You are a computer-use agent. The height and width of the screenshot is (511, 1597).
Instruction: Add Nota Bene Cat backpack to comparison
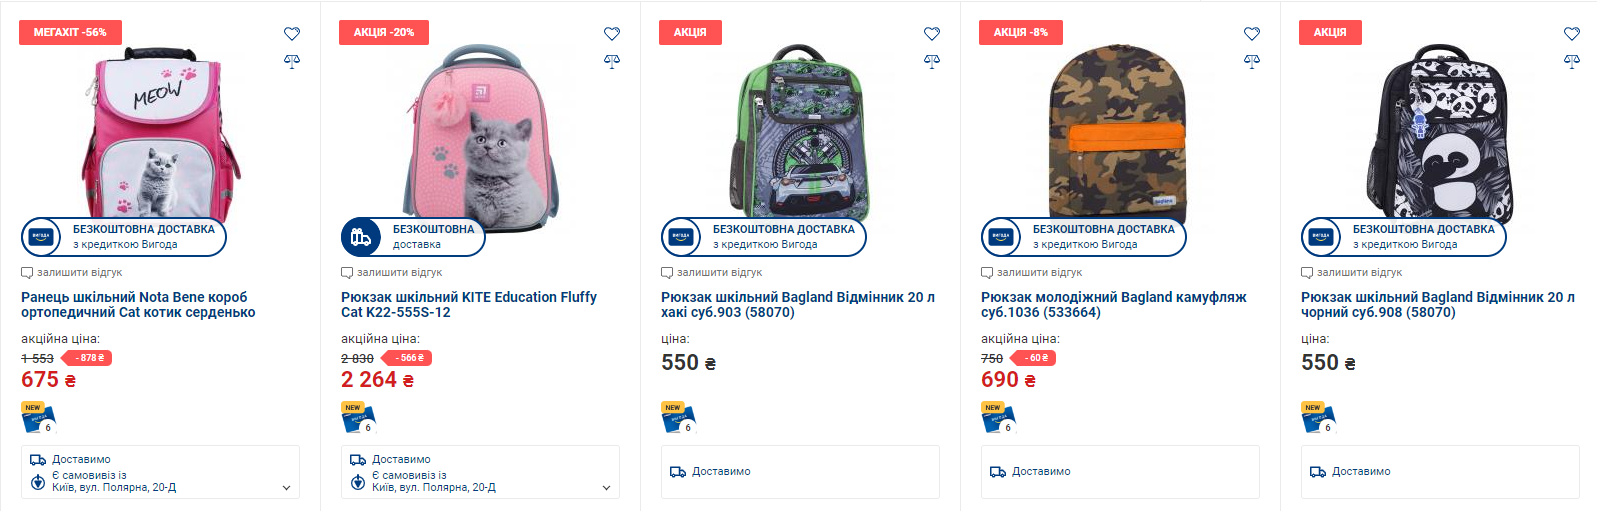(x=292, y=61)
